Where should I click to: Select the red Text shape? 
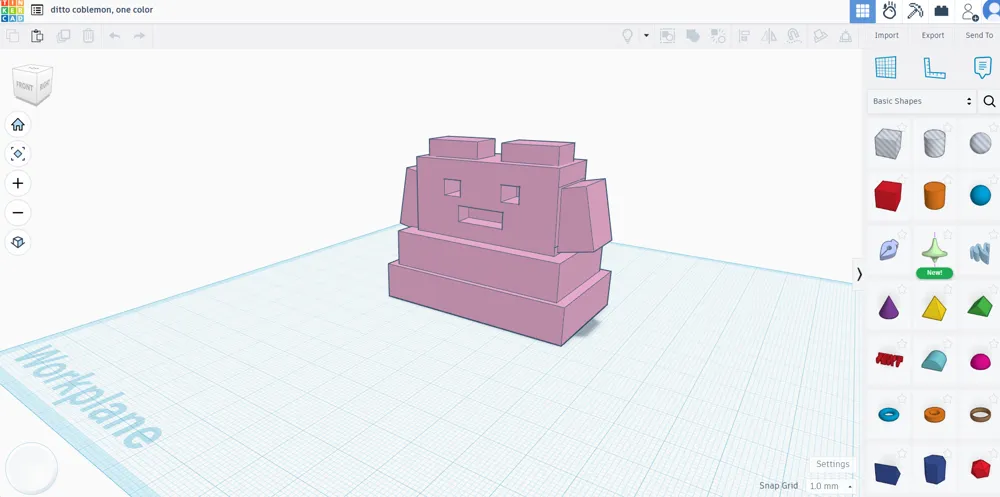tap(889, 360)
